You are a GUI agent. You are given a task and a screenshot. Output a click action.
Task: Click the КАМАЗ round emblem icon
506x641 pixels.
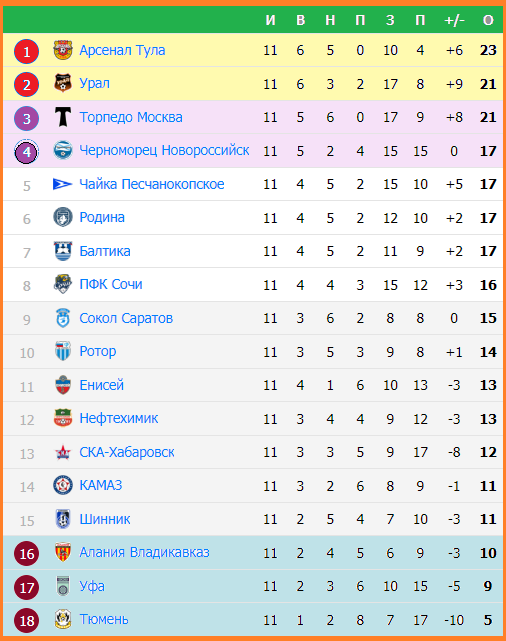pos(63,485)
